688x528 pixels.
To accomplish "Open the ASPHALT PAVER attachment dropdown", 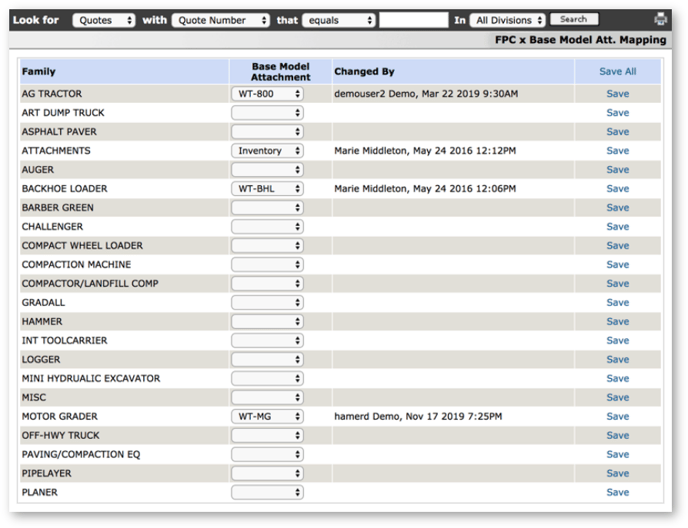I will coord(267,132).
